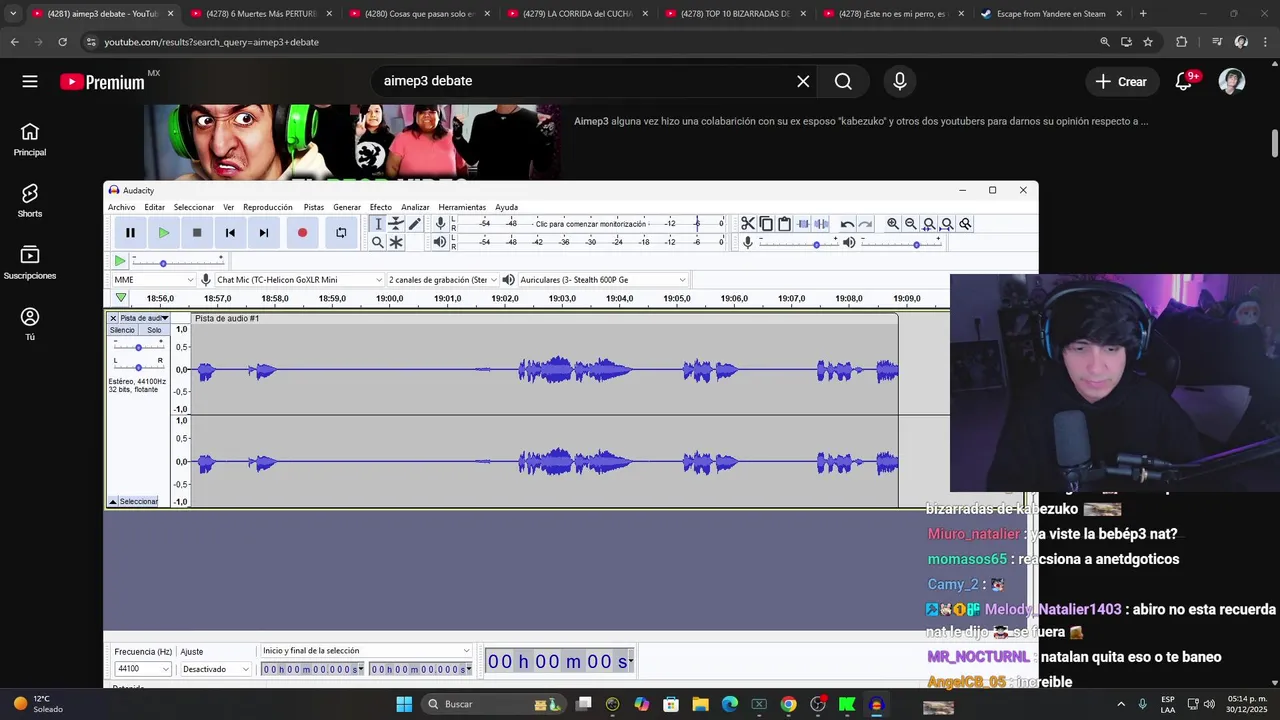Open the Frecuencia 44100 dropdown

[x=143, y=669]
